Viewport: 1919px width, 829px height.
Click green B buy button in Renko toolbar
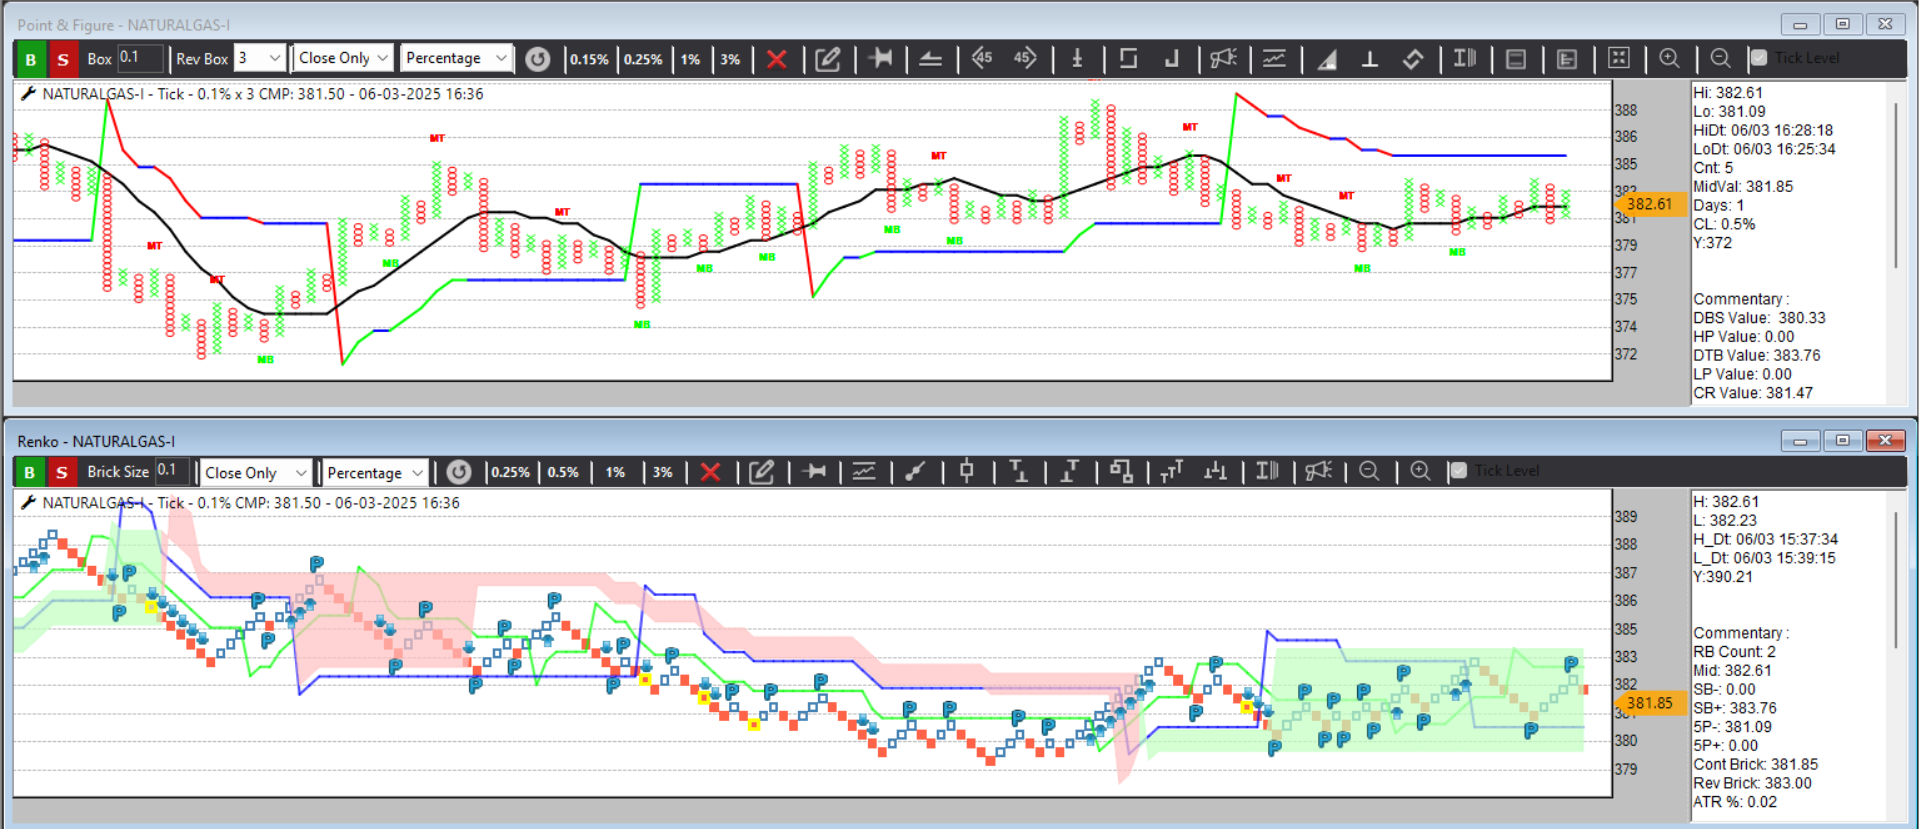click(x=30, y=472)
